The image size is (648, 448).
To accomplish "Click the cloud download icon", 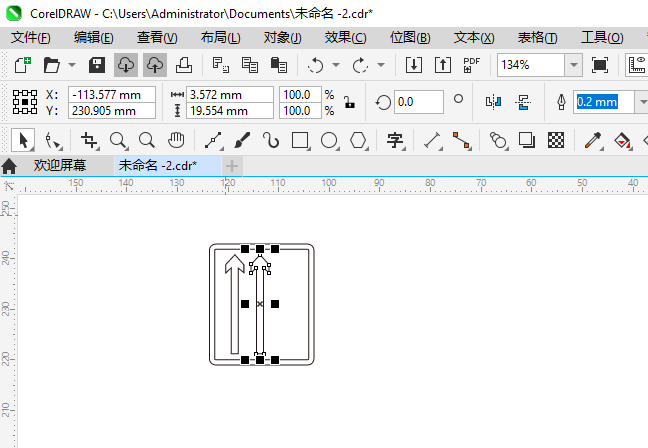I will point(126,65).
